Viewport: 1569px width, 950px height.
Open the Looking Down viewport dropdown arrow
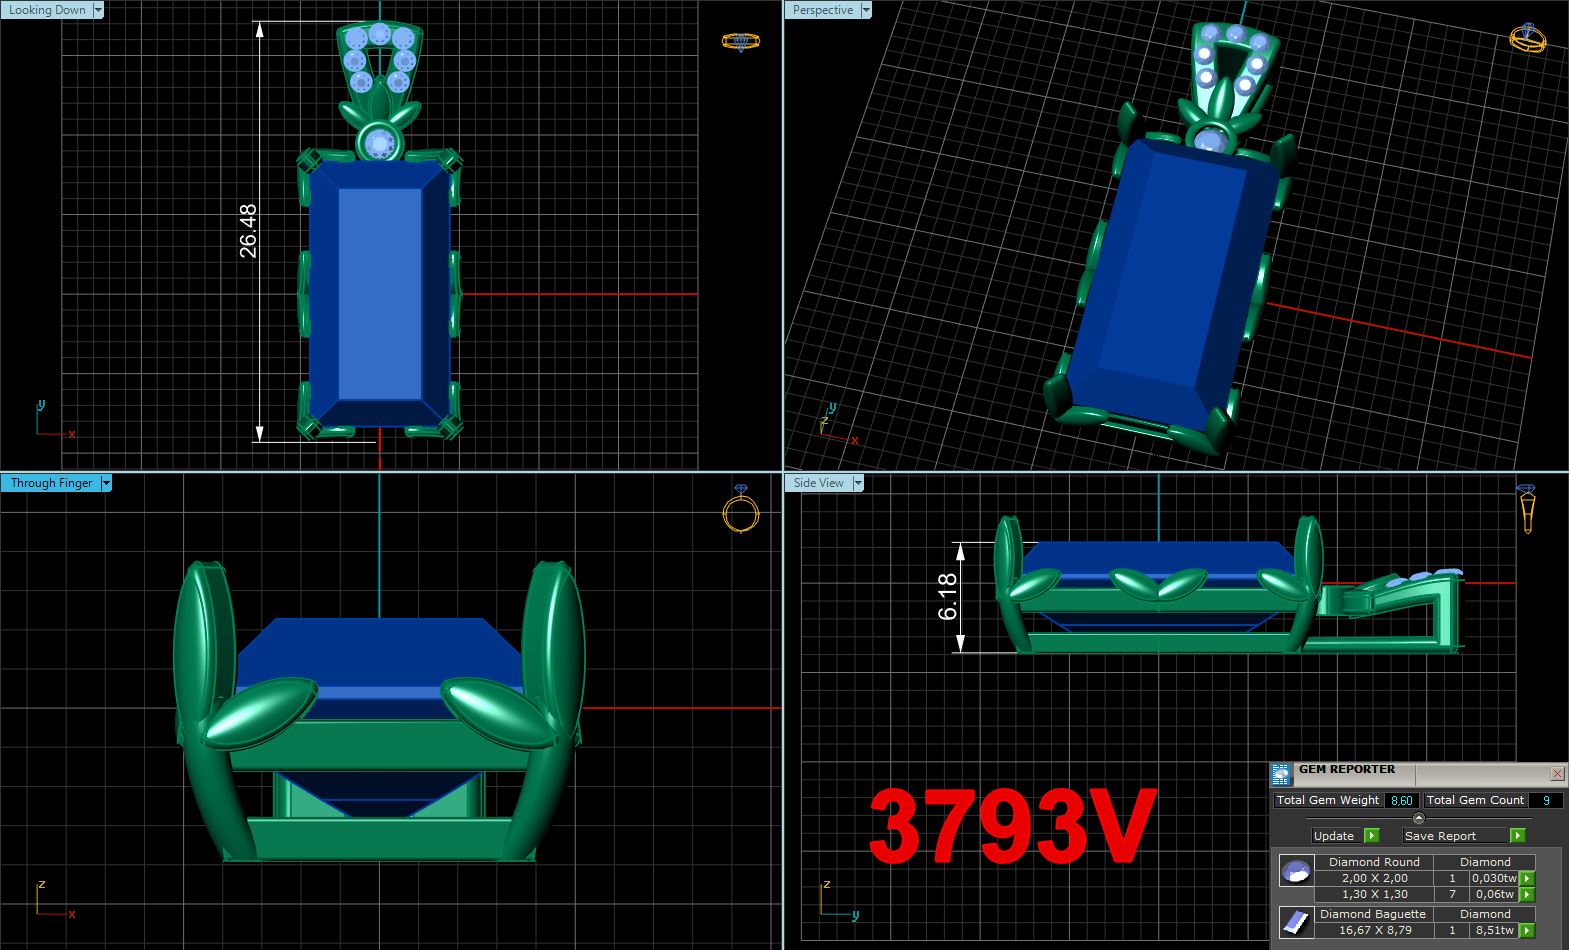[98, 10]
